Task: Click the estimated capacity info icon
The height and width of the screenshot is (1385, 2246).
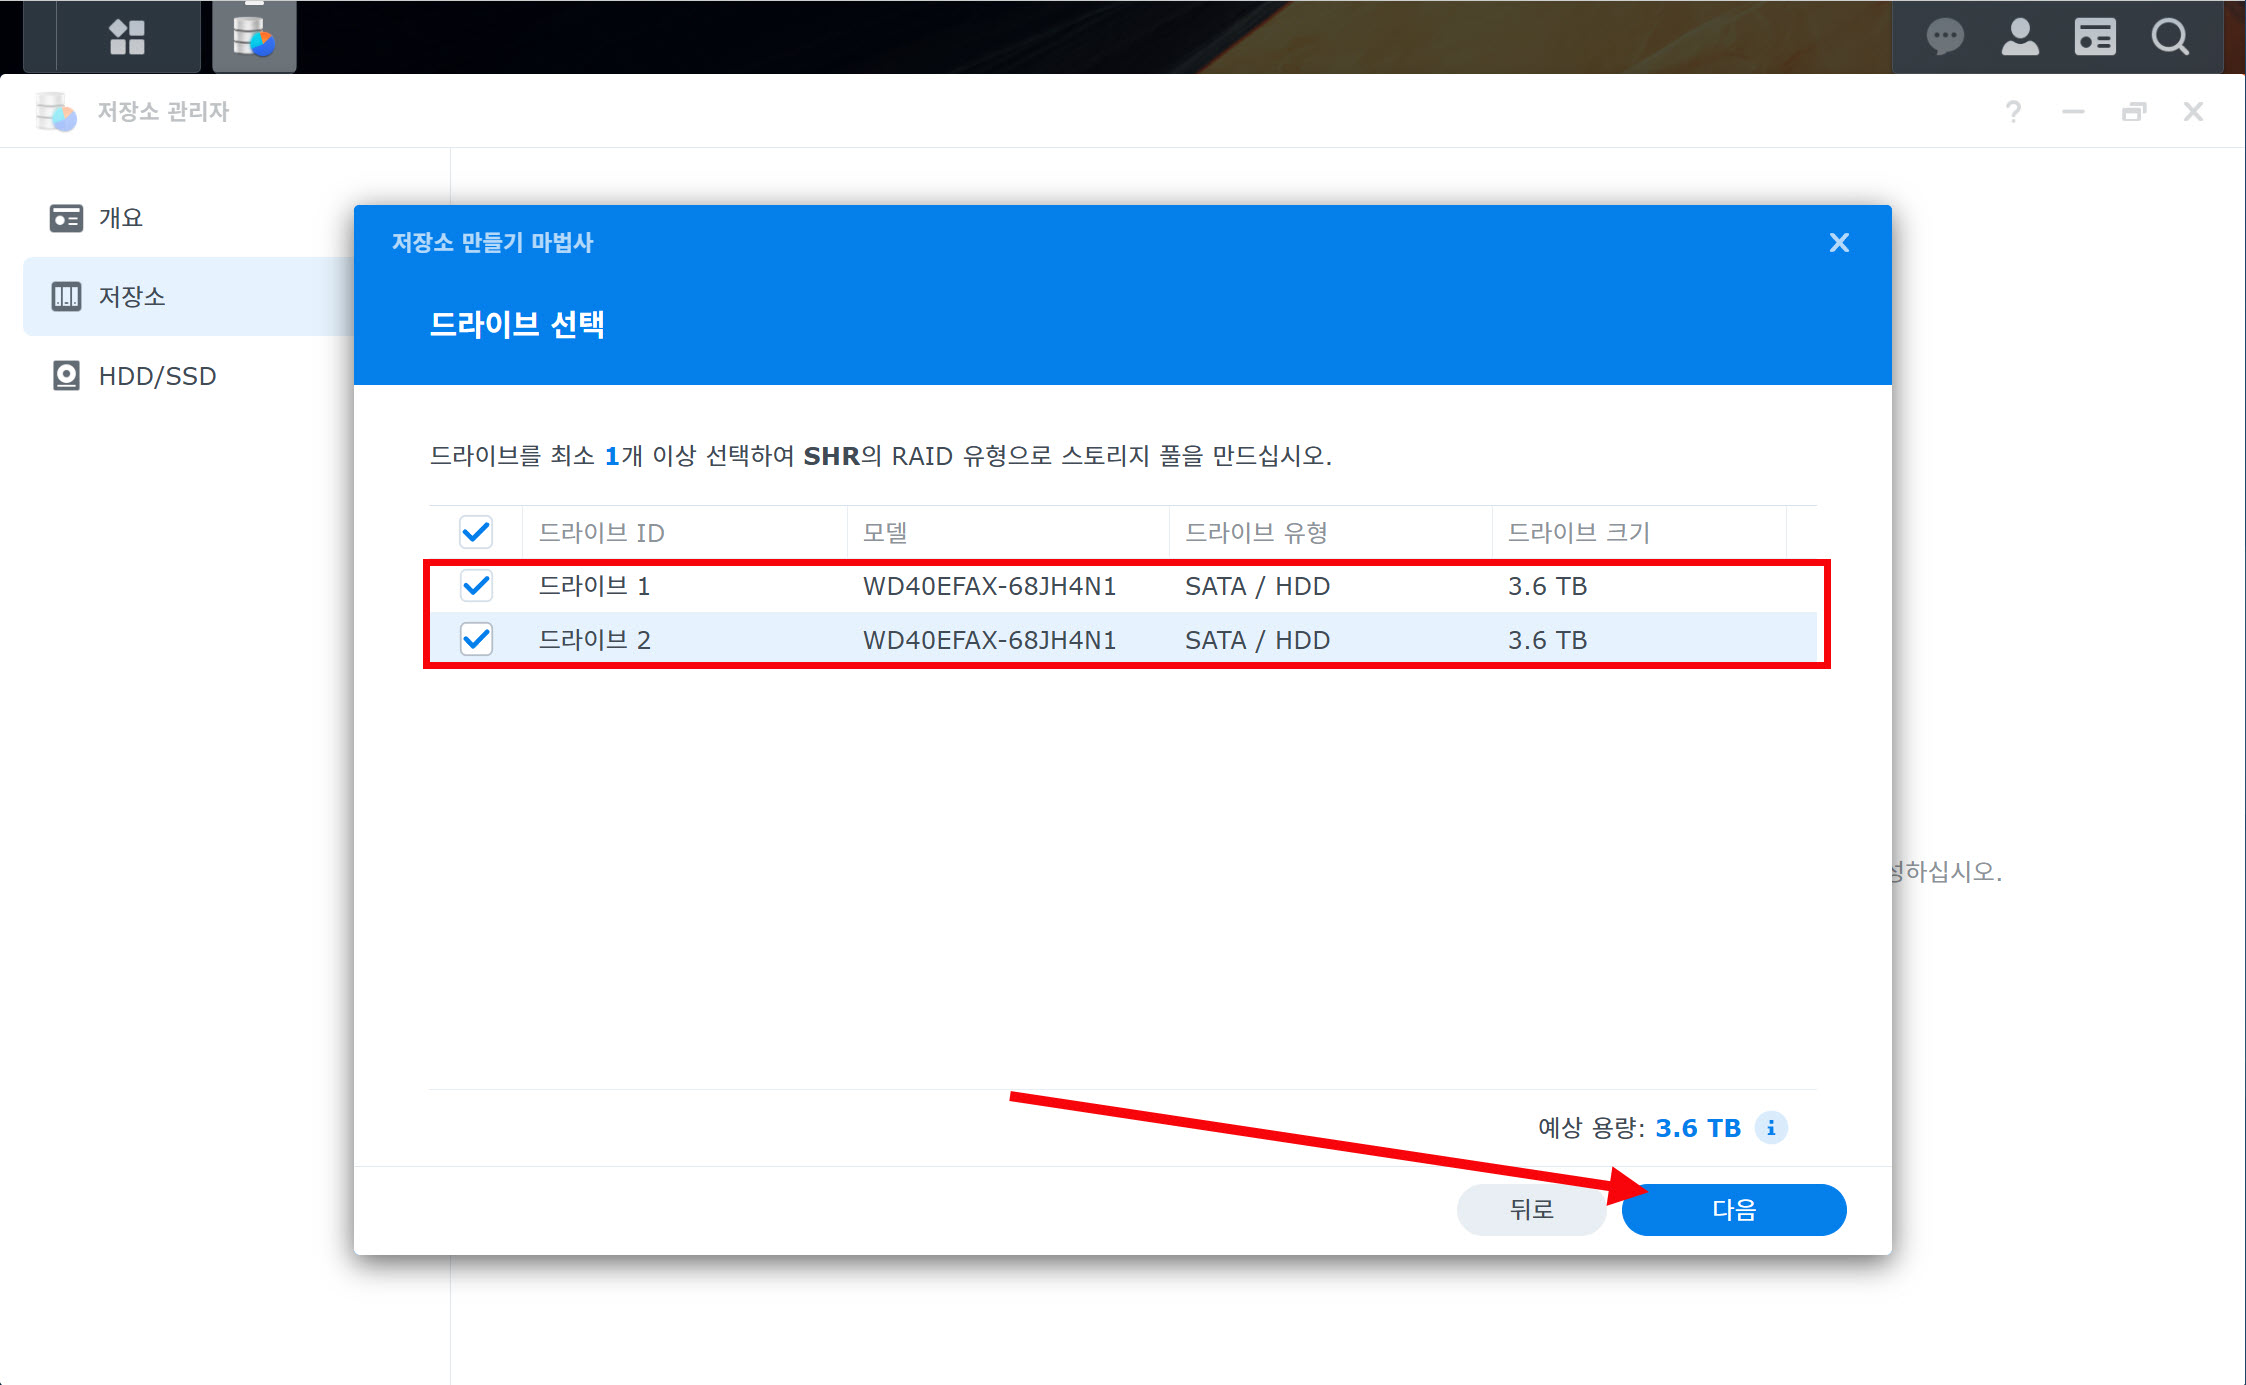Action: point(1771,1128)
